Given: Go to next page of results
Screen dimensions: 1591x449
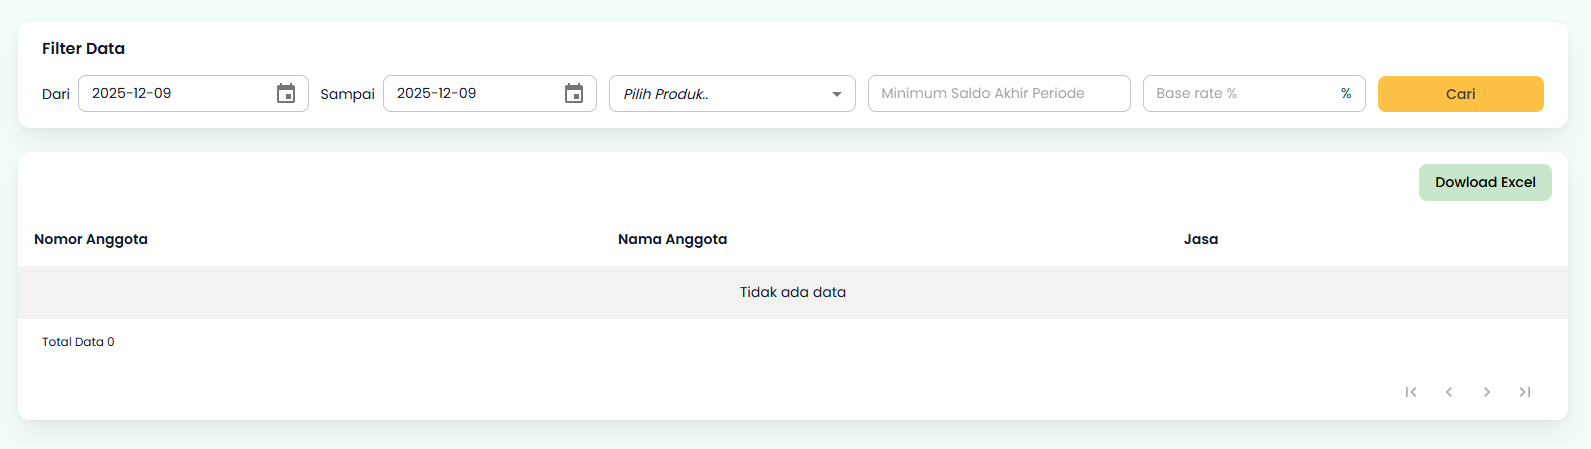Looking at the screenshot, I should point(1487,392).
